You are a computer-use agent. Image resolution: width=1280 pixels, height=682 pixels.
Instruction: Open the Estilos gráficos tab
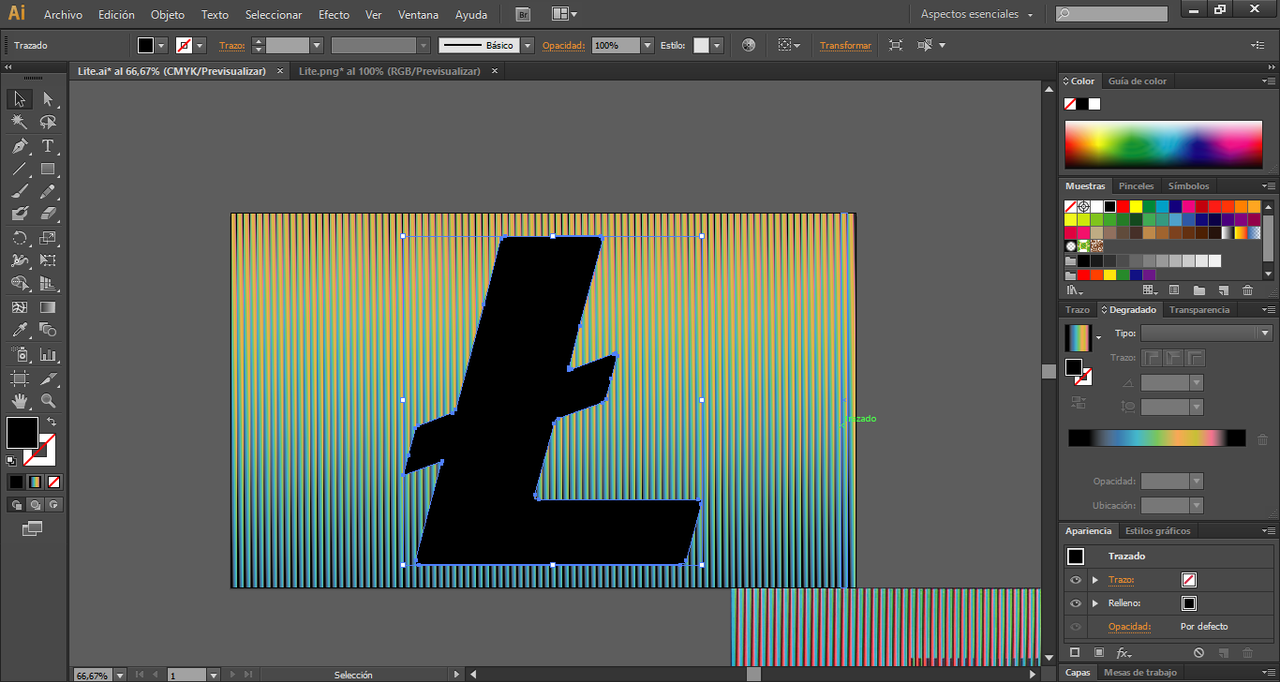pyautogui.click(x=1158, y=531)
